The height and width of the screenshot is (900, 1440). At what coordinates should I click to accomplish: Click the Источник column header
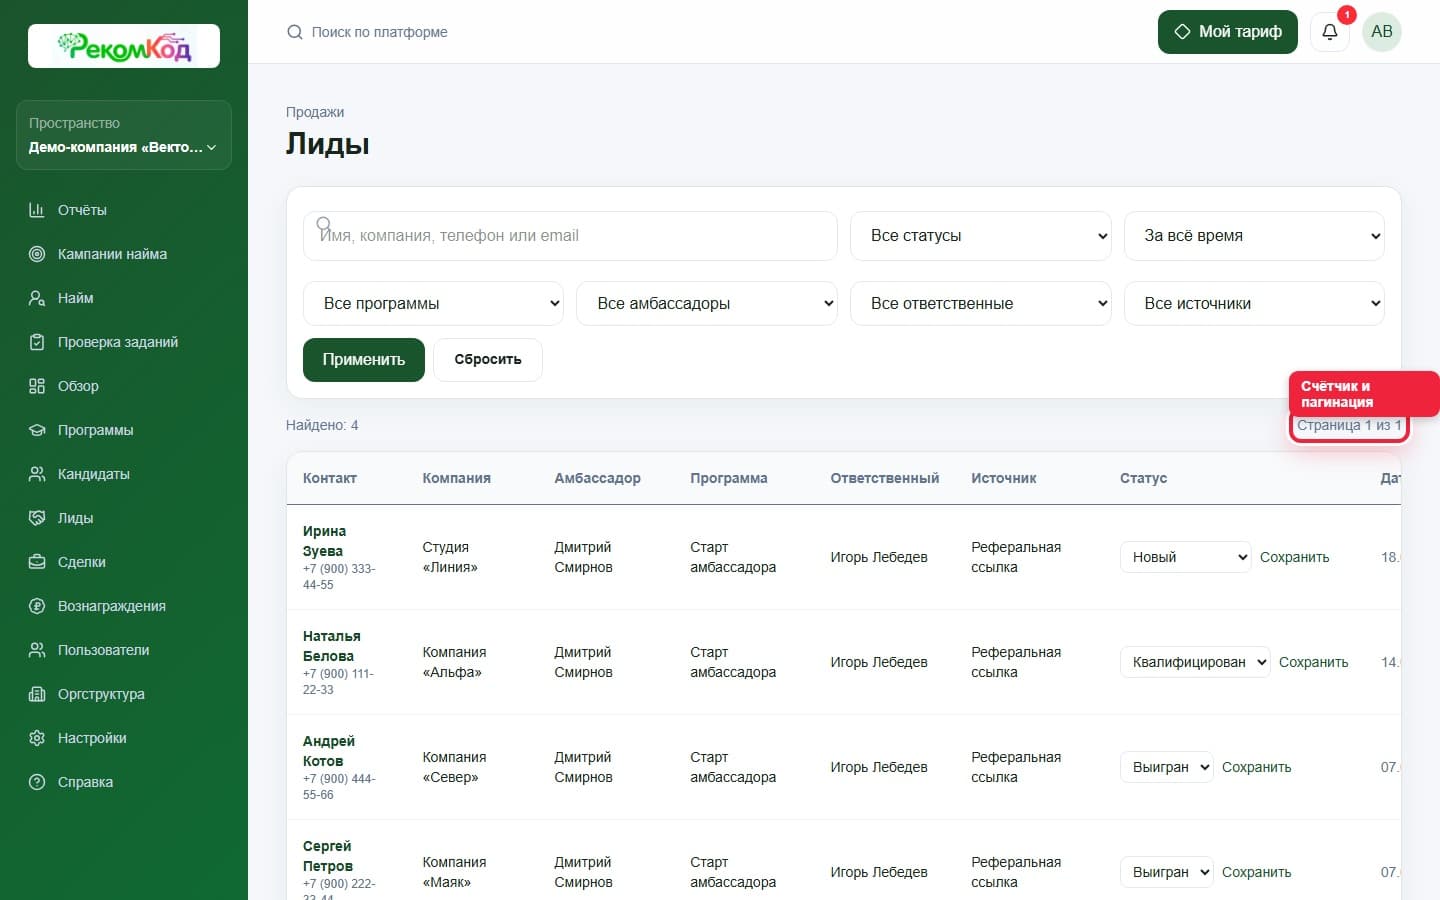[x=1004, y=478]
